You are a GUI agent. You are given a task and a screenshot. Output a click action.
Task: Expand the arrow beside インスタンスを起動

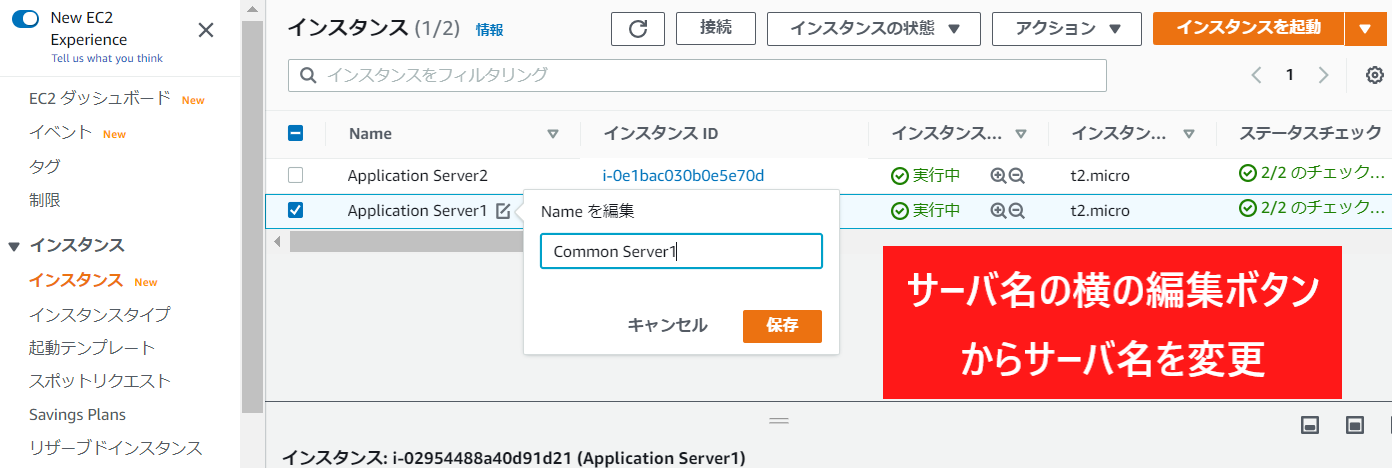[x=1365, y=29]
